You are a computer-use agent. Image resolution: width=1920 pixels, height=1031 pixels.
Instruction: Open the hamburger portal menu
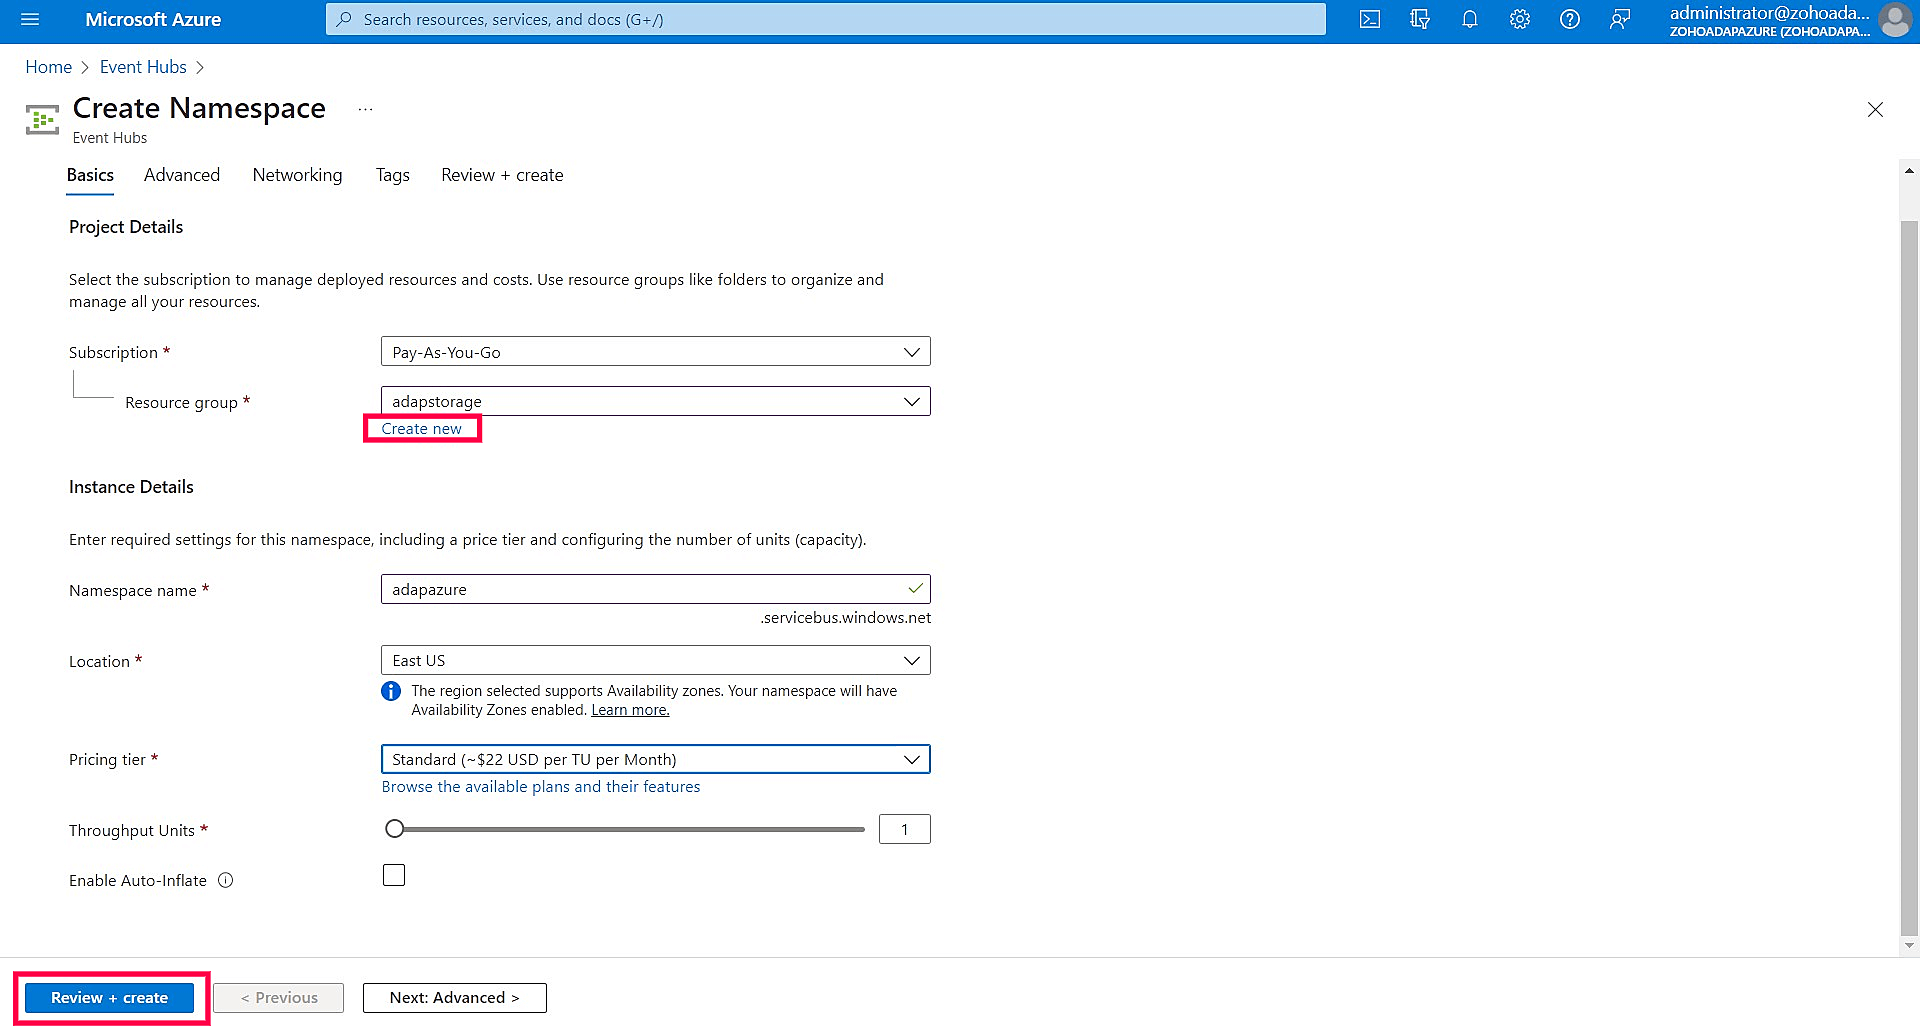(x=30, y=19)
